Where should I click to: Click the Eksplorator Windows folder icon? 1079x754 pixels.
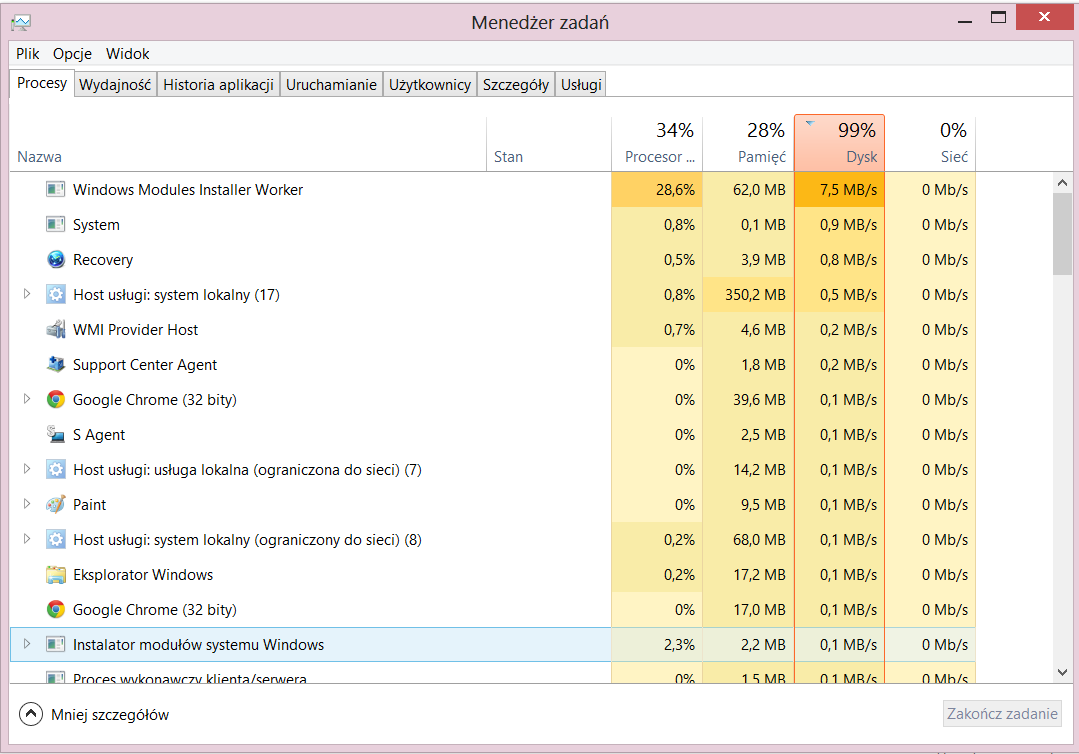56,575
